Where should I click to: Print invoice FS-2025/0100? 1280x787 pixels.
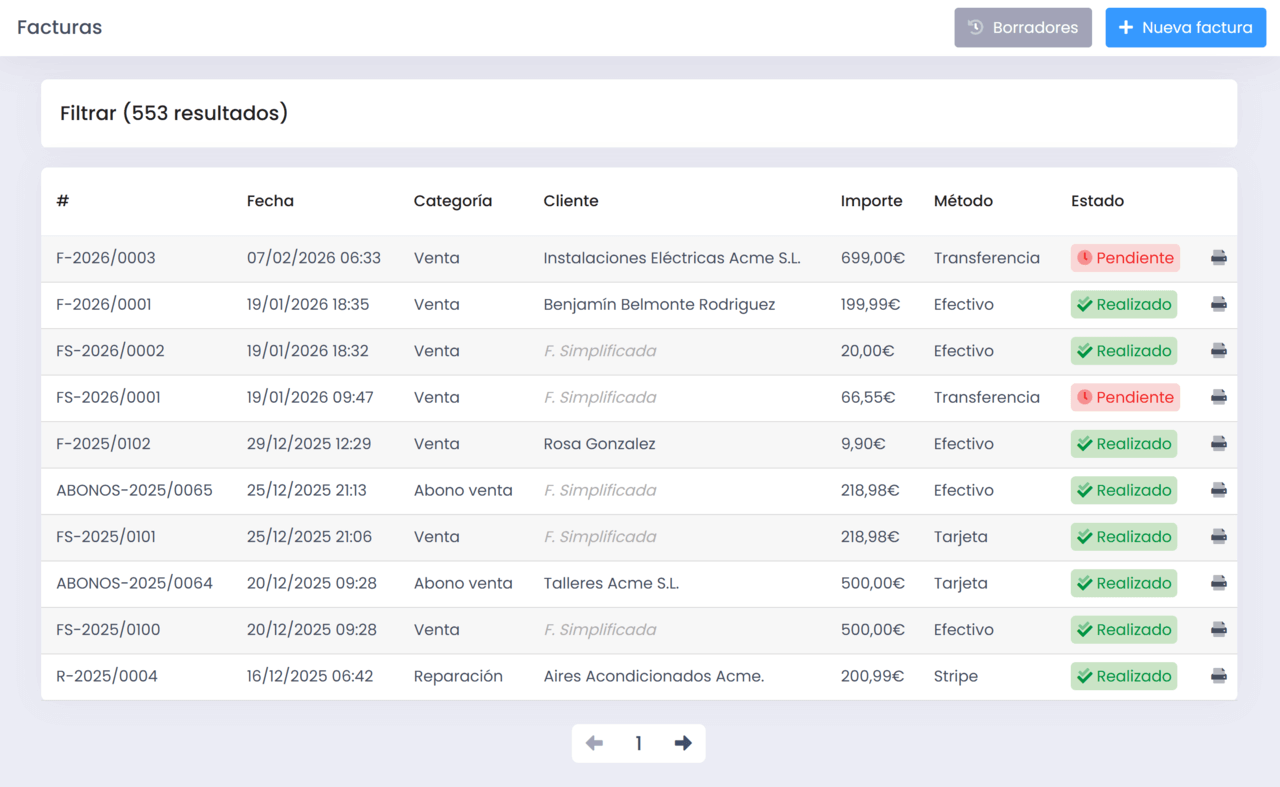(1218, 630)
